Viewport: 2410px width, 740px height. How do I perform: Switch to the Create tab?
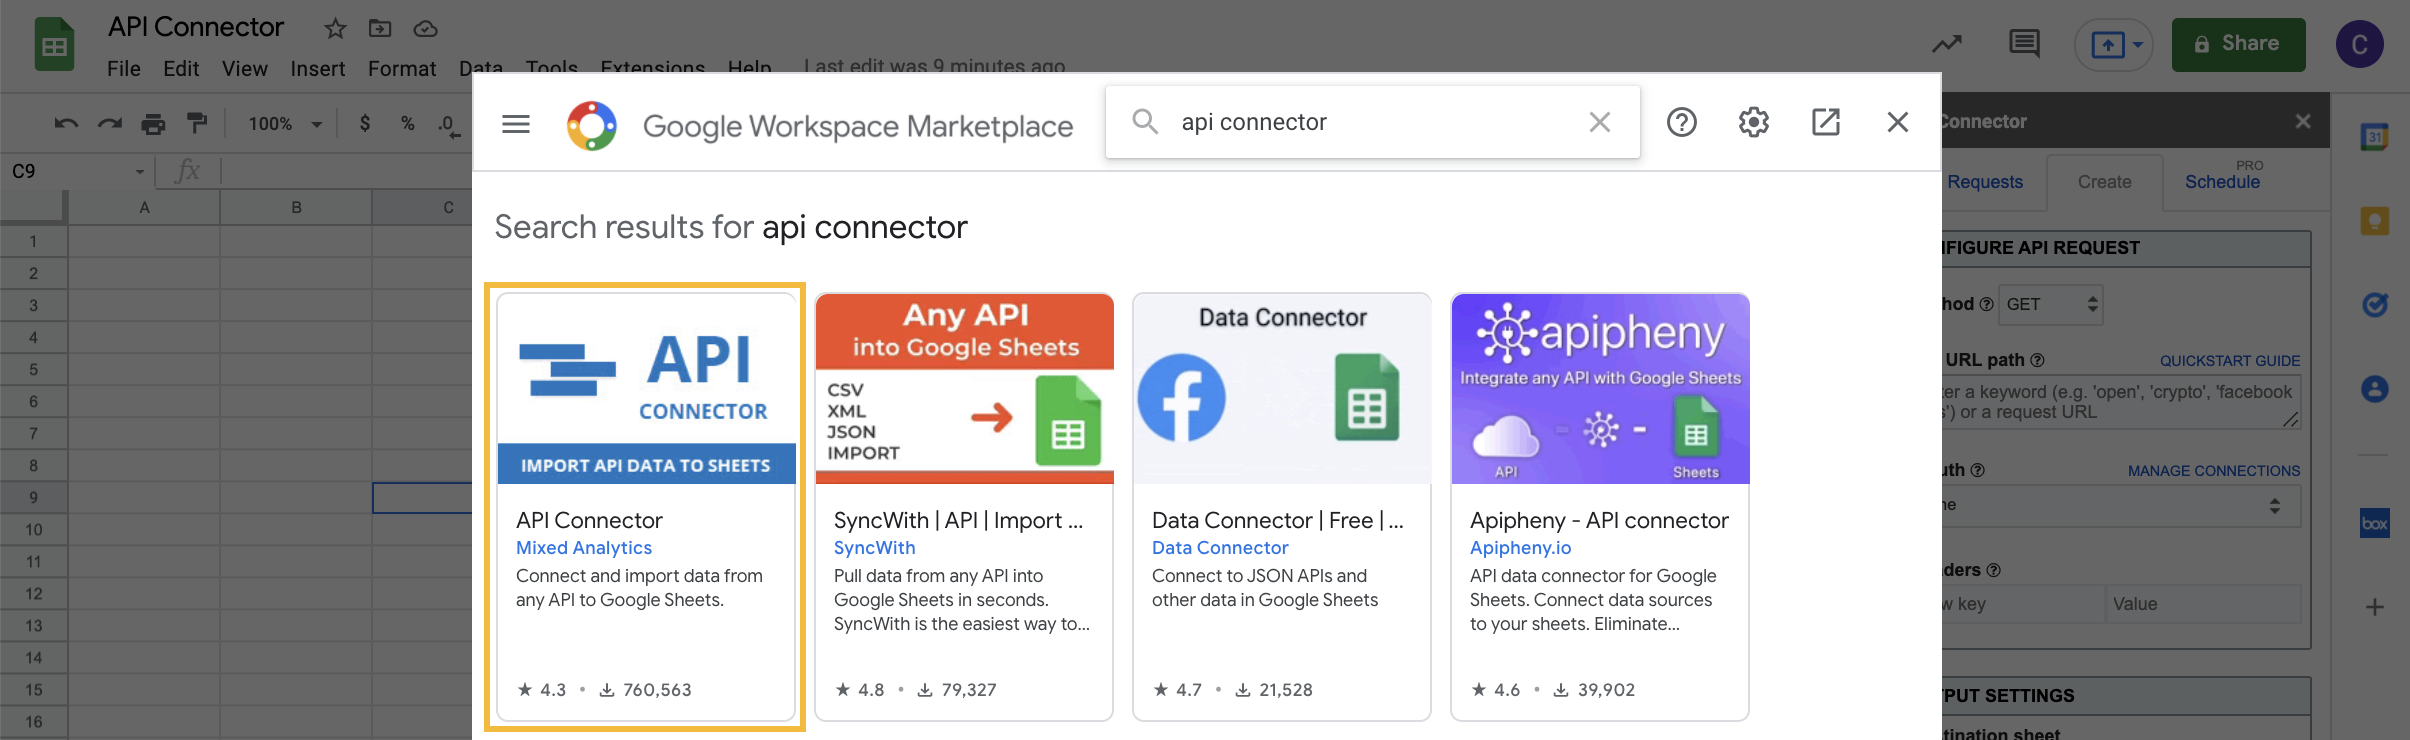[2105, 182]
